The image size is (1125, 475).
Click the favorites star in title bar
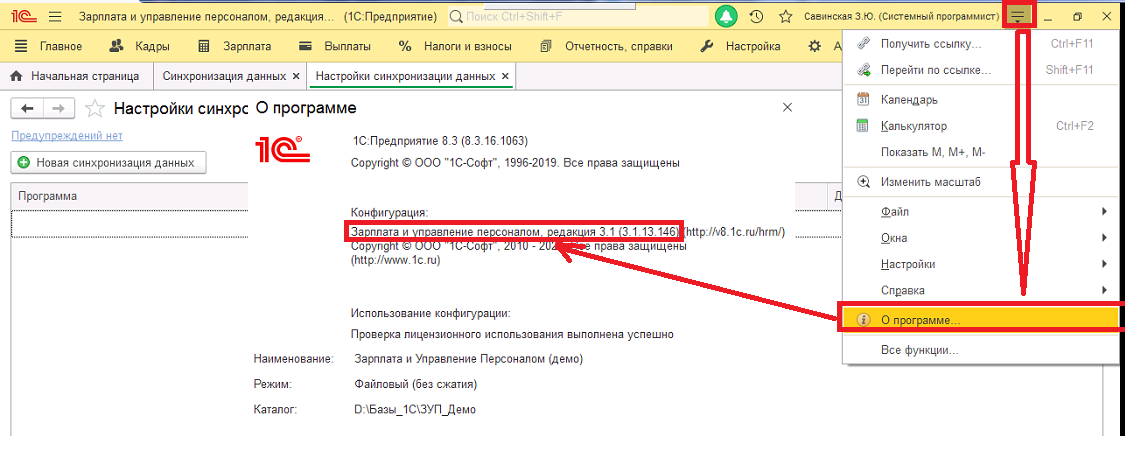(786, 16)
